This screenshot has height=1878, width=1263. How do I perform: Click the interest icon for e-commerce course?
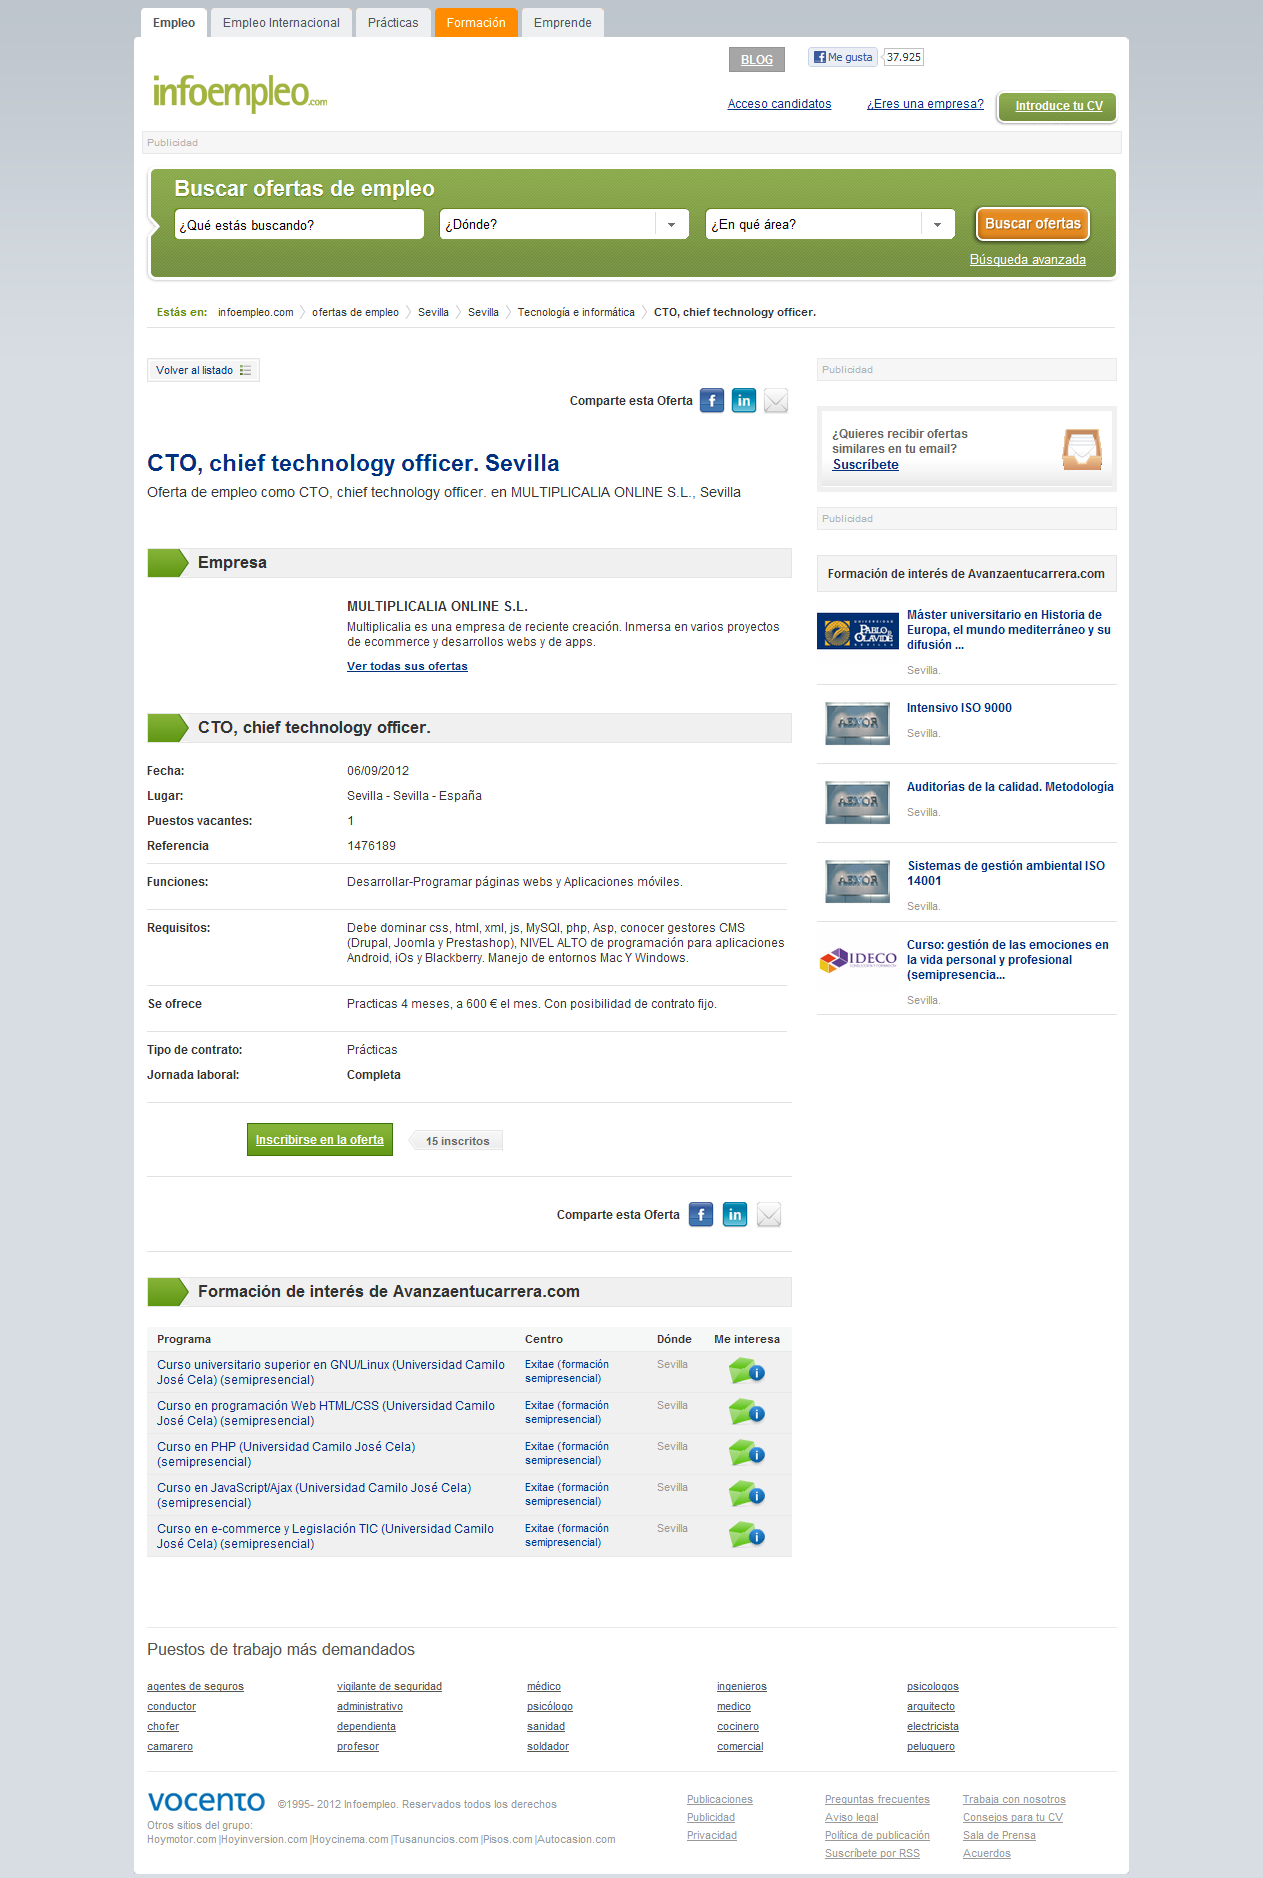click(747, 1535)
